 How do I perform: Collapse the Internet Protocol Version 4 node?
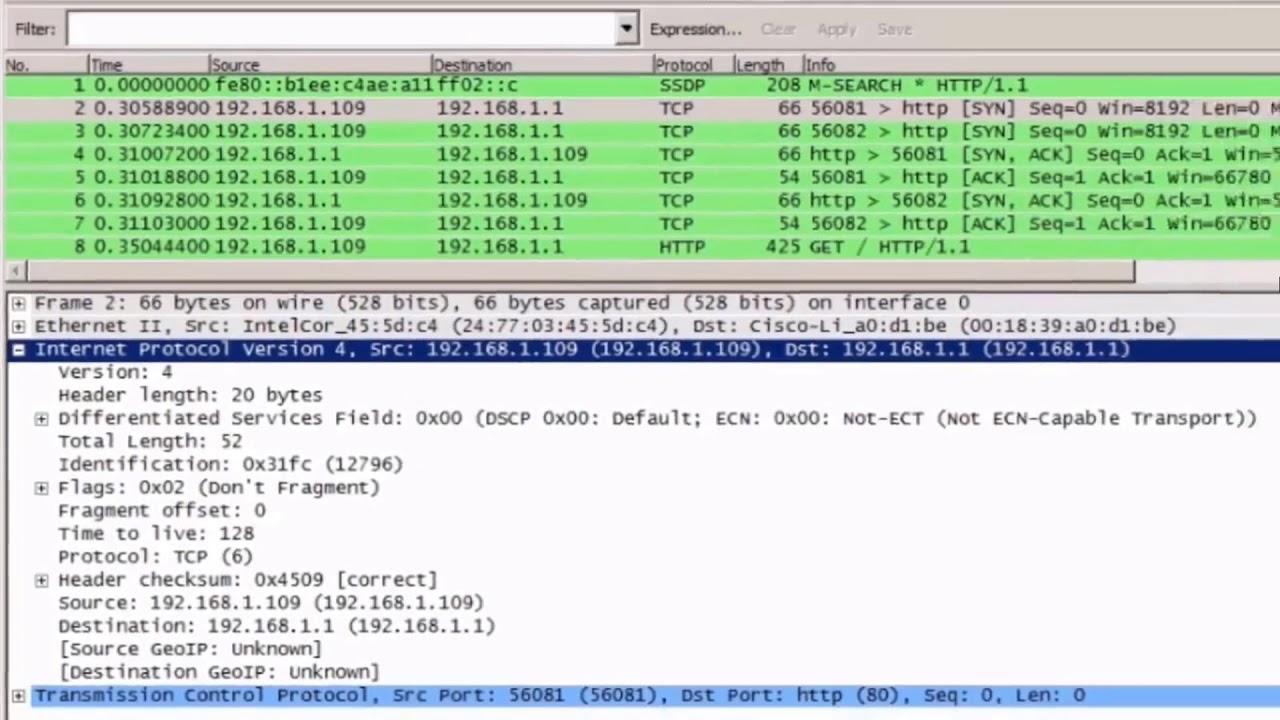pyautogui.click(x=18, y=349)
